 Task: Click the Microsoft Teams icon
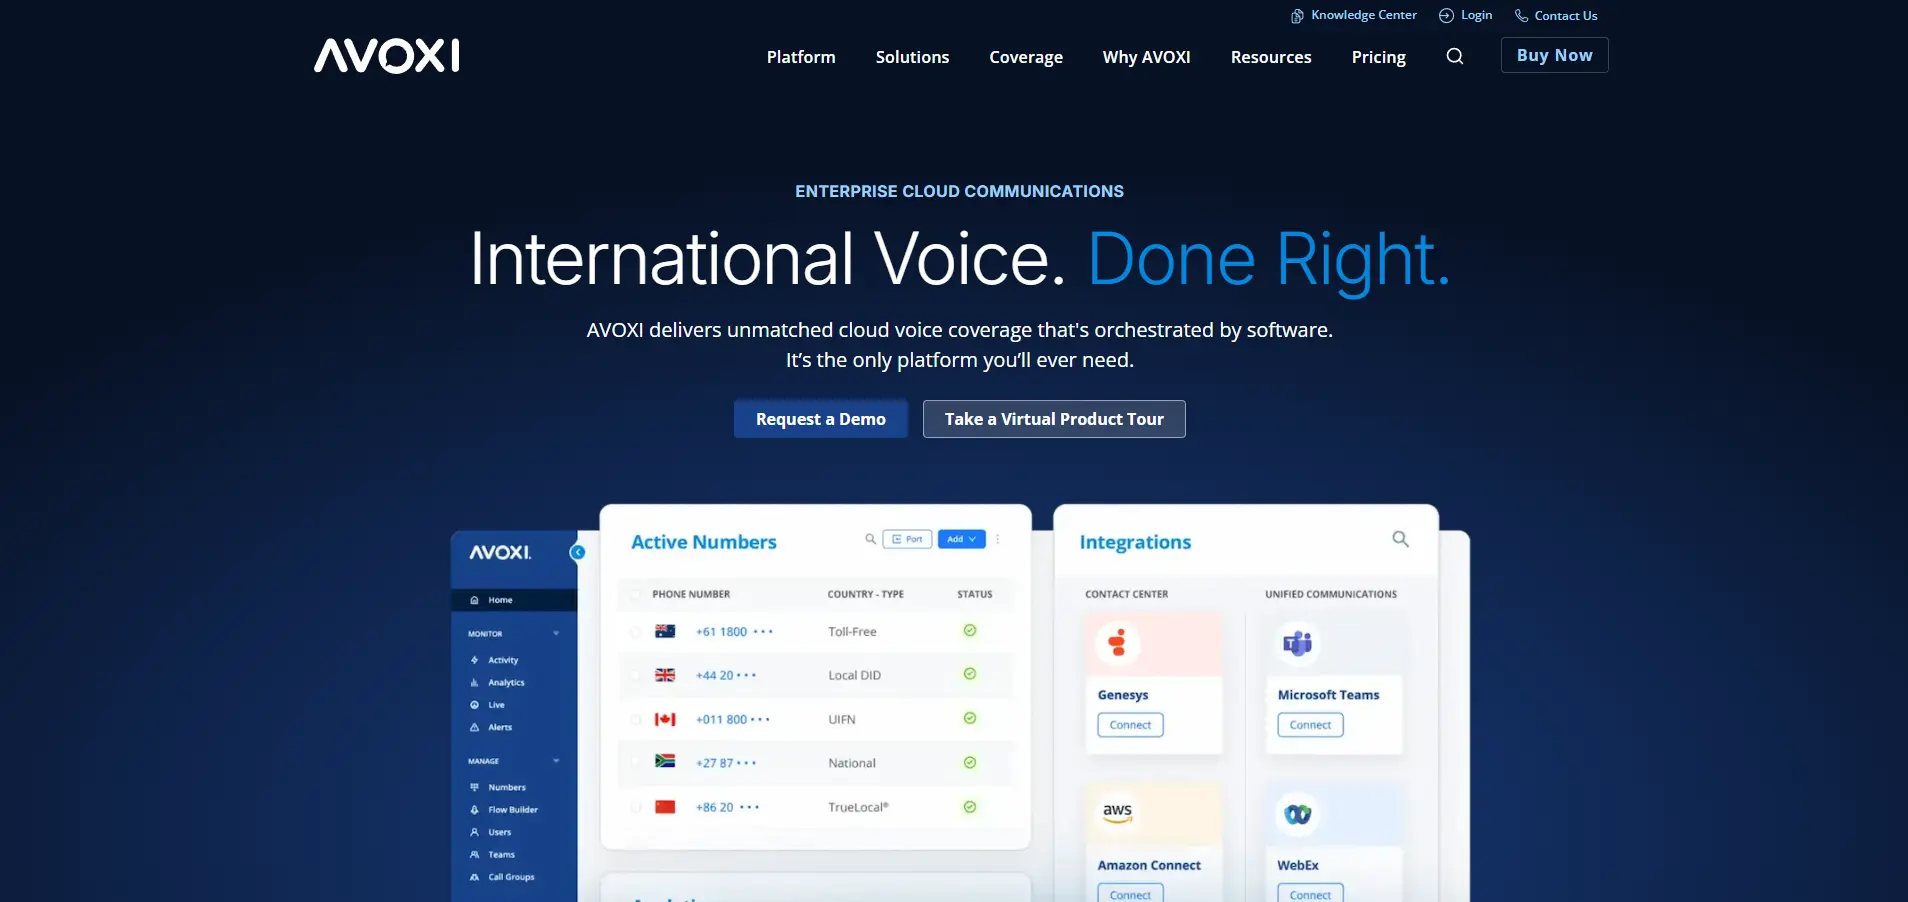pos(1297,642)
